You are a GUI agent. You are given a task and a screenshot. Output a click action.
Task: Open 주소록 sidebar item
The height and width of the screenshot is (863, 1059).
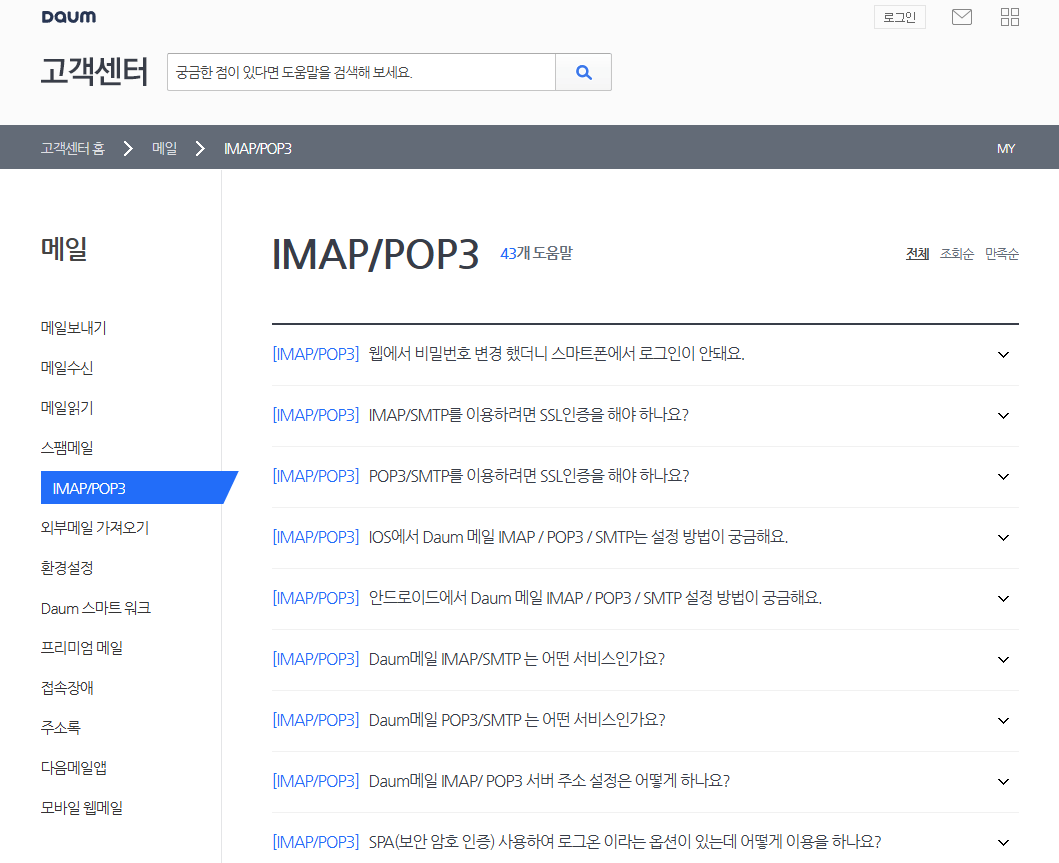(x=61, y=727)
